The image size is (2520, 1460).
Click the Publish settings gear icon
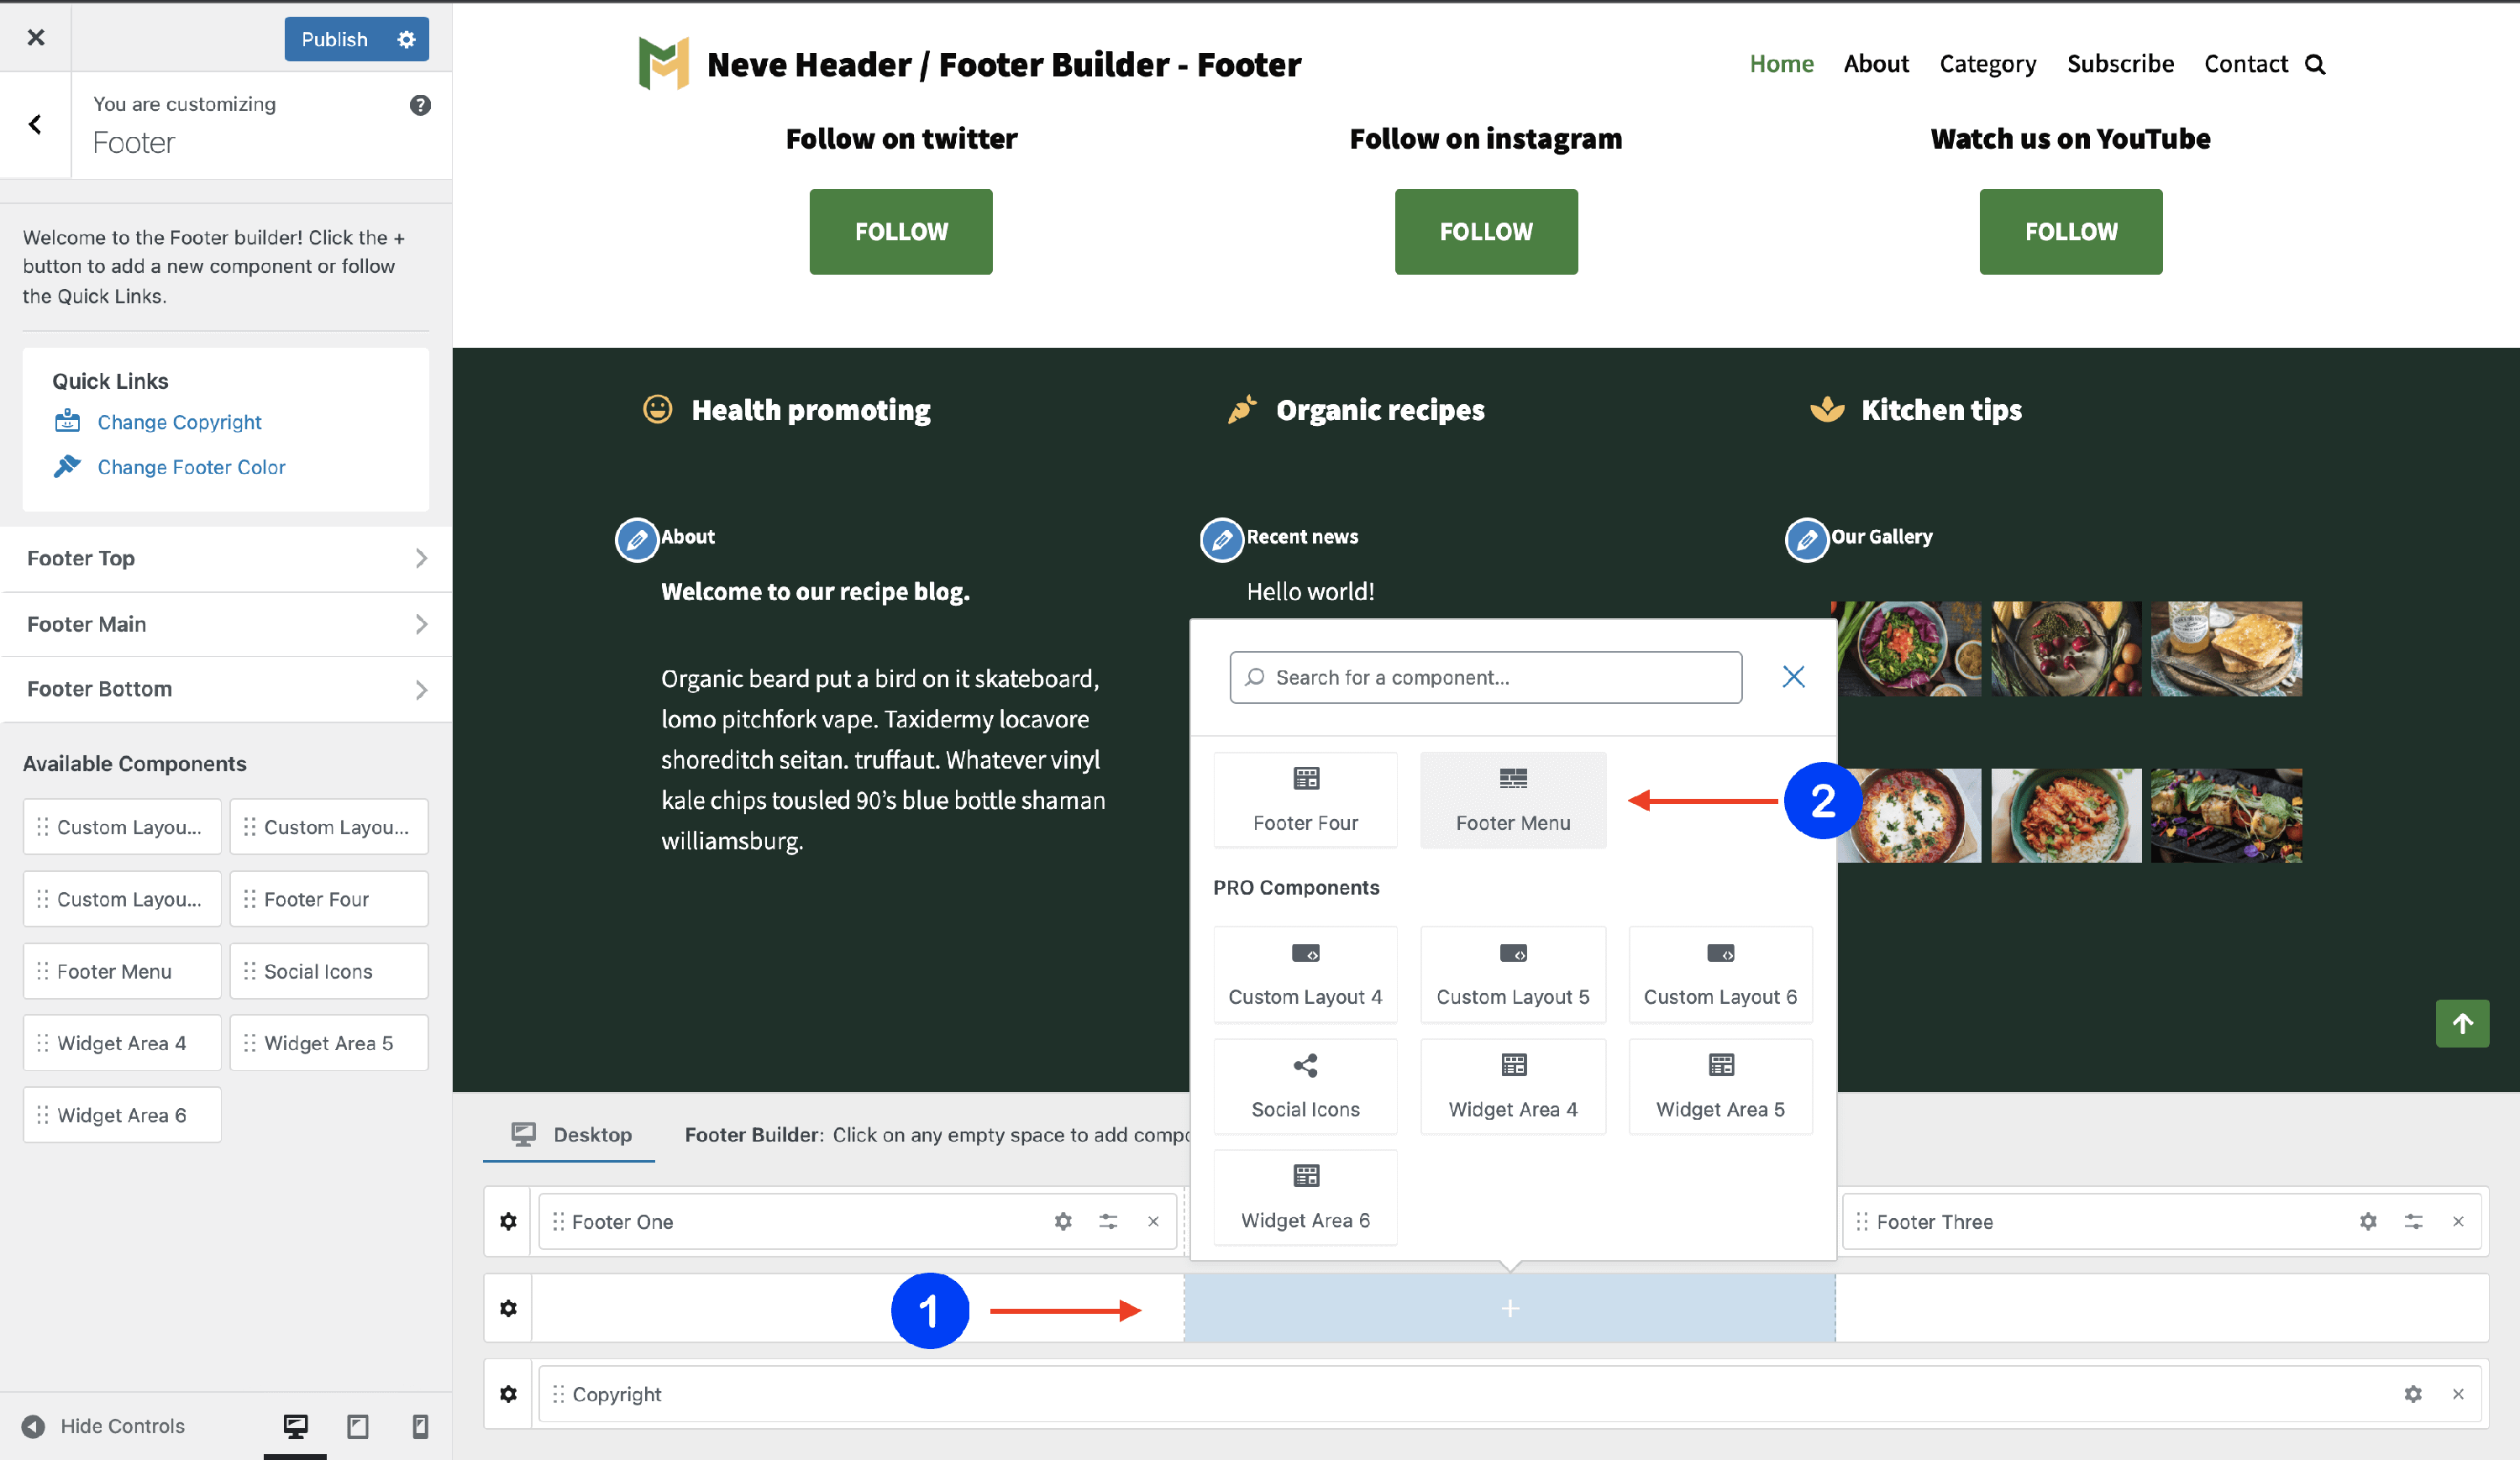pyautogui.click(x=406, y=39)
